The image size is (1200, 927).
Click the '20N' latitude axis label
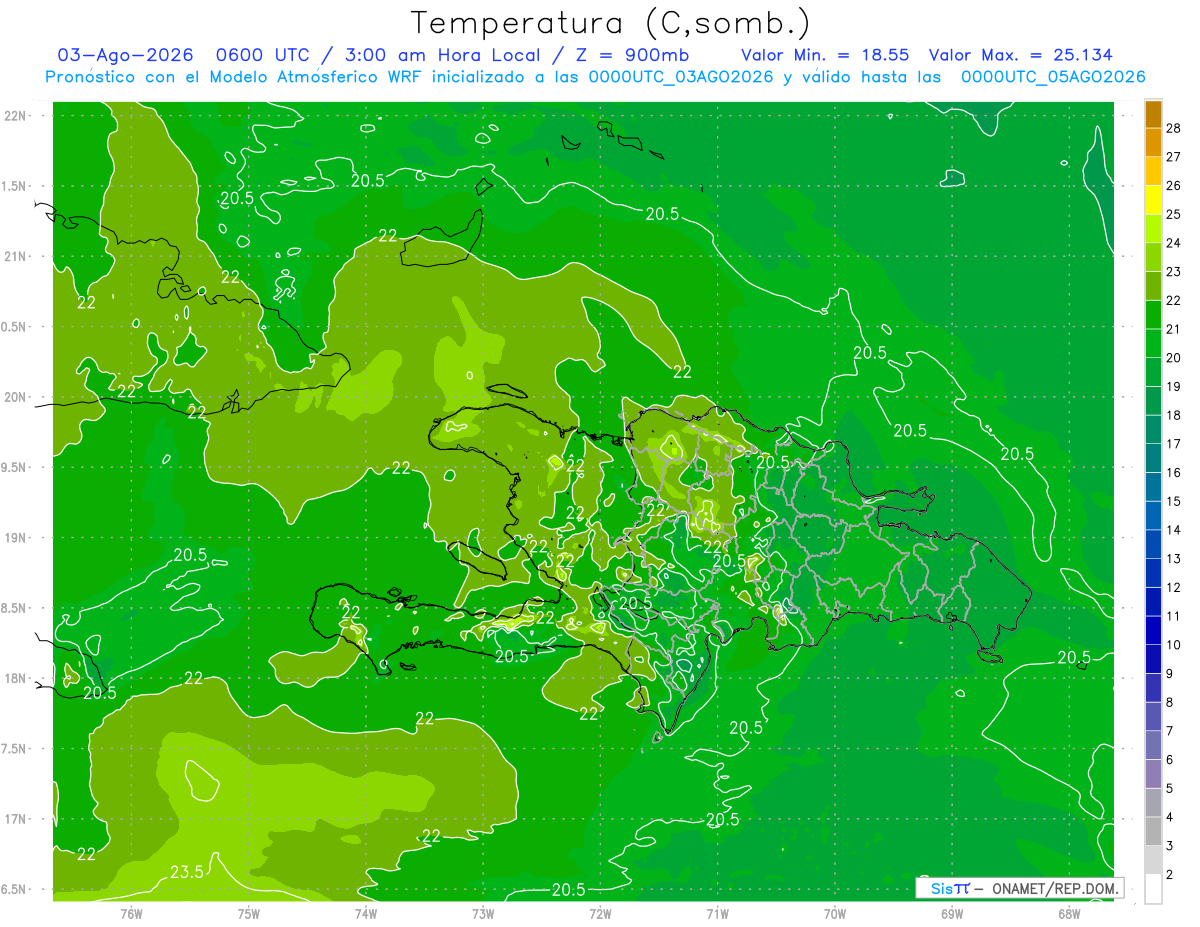15,397
